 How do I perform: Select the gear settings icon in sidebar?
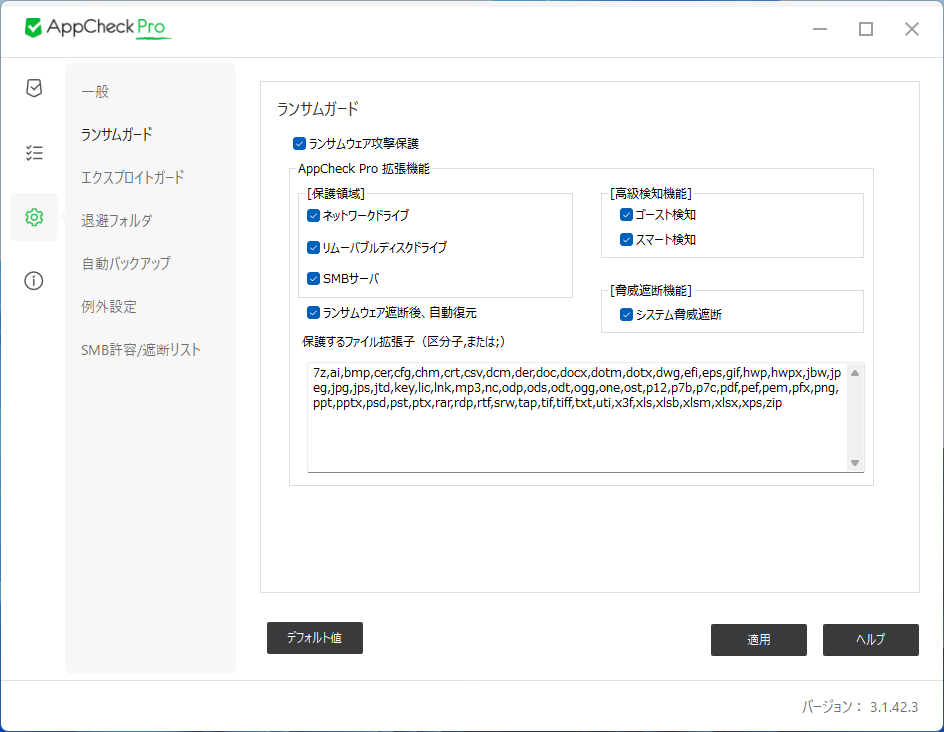pyautogui.click(x=34, y=217)
